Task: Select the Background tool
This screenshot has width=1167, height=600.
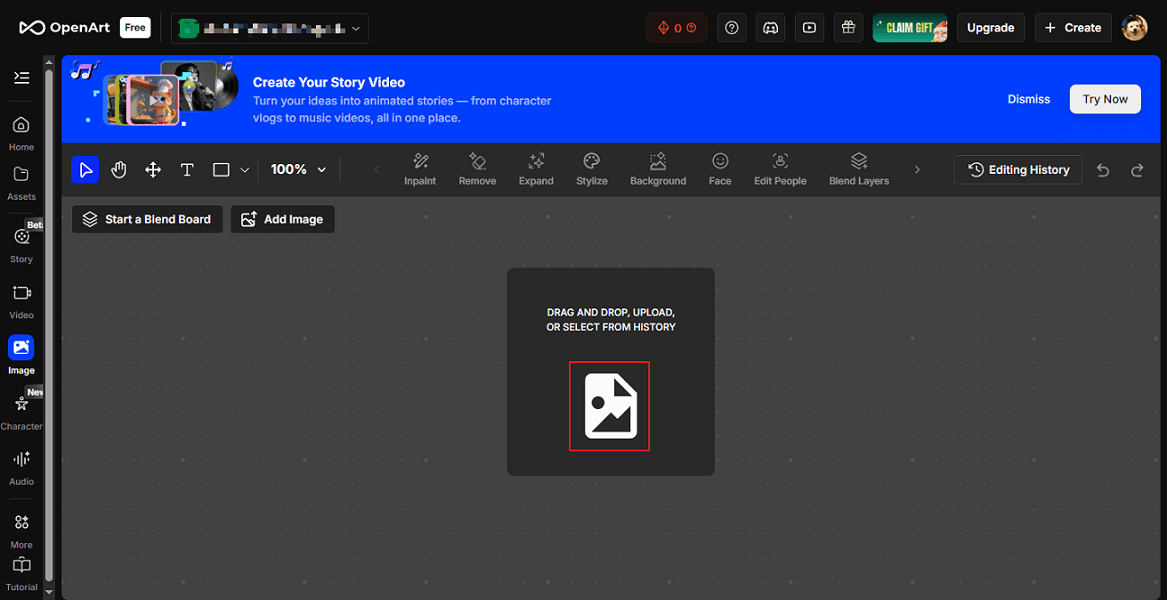Action: coord(657,168)
